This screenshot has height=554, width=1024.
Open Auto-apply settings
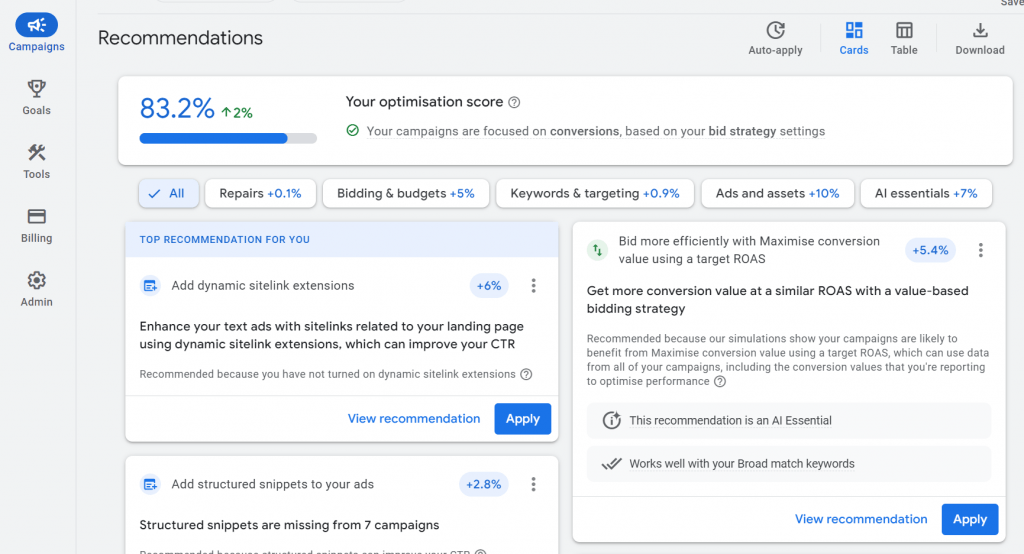click(775, 39)
